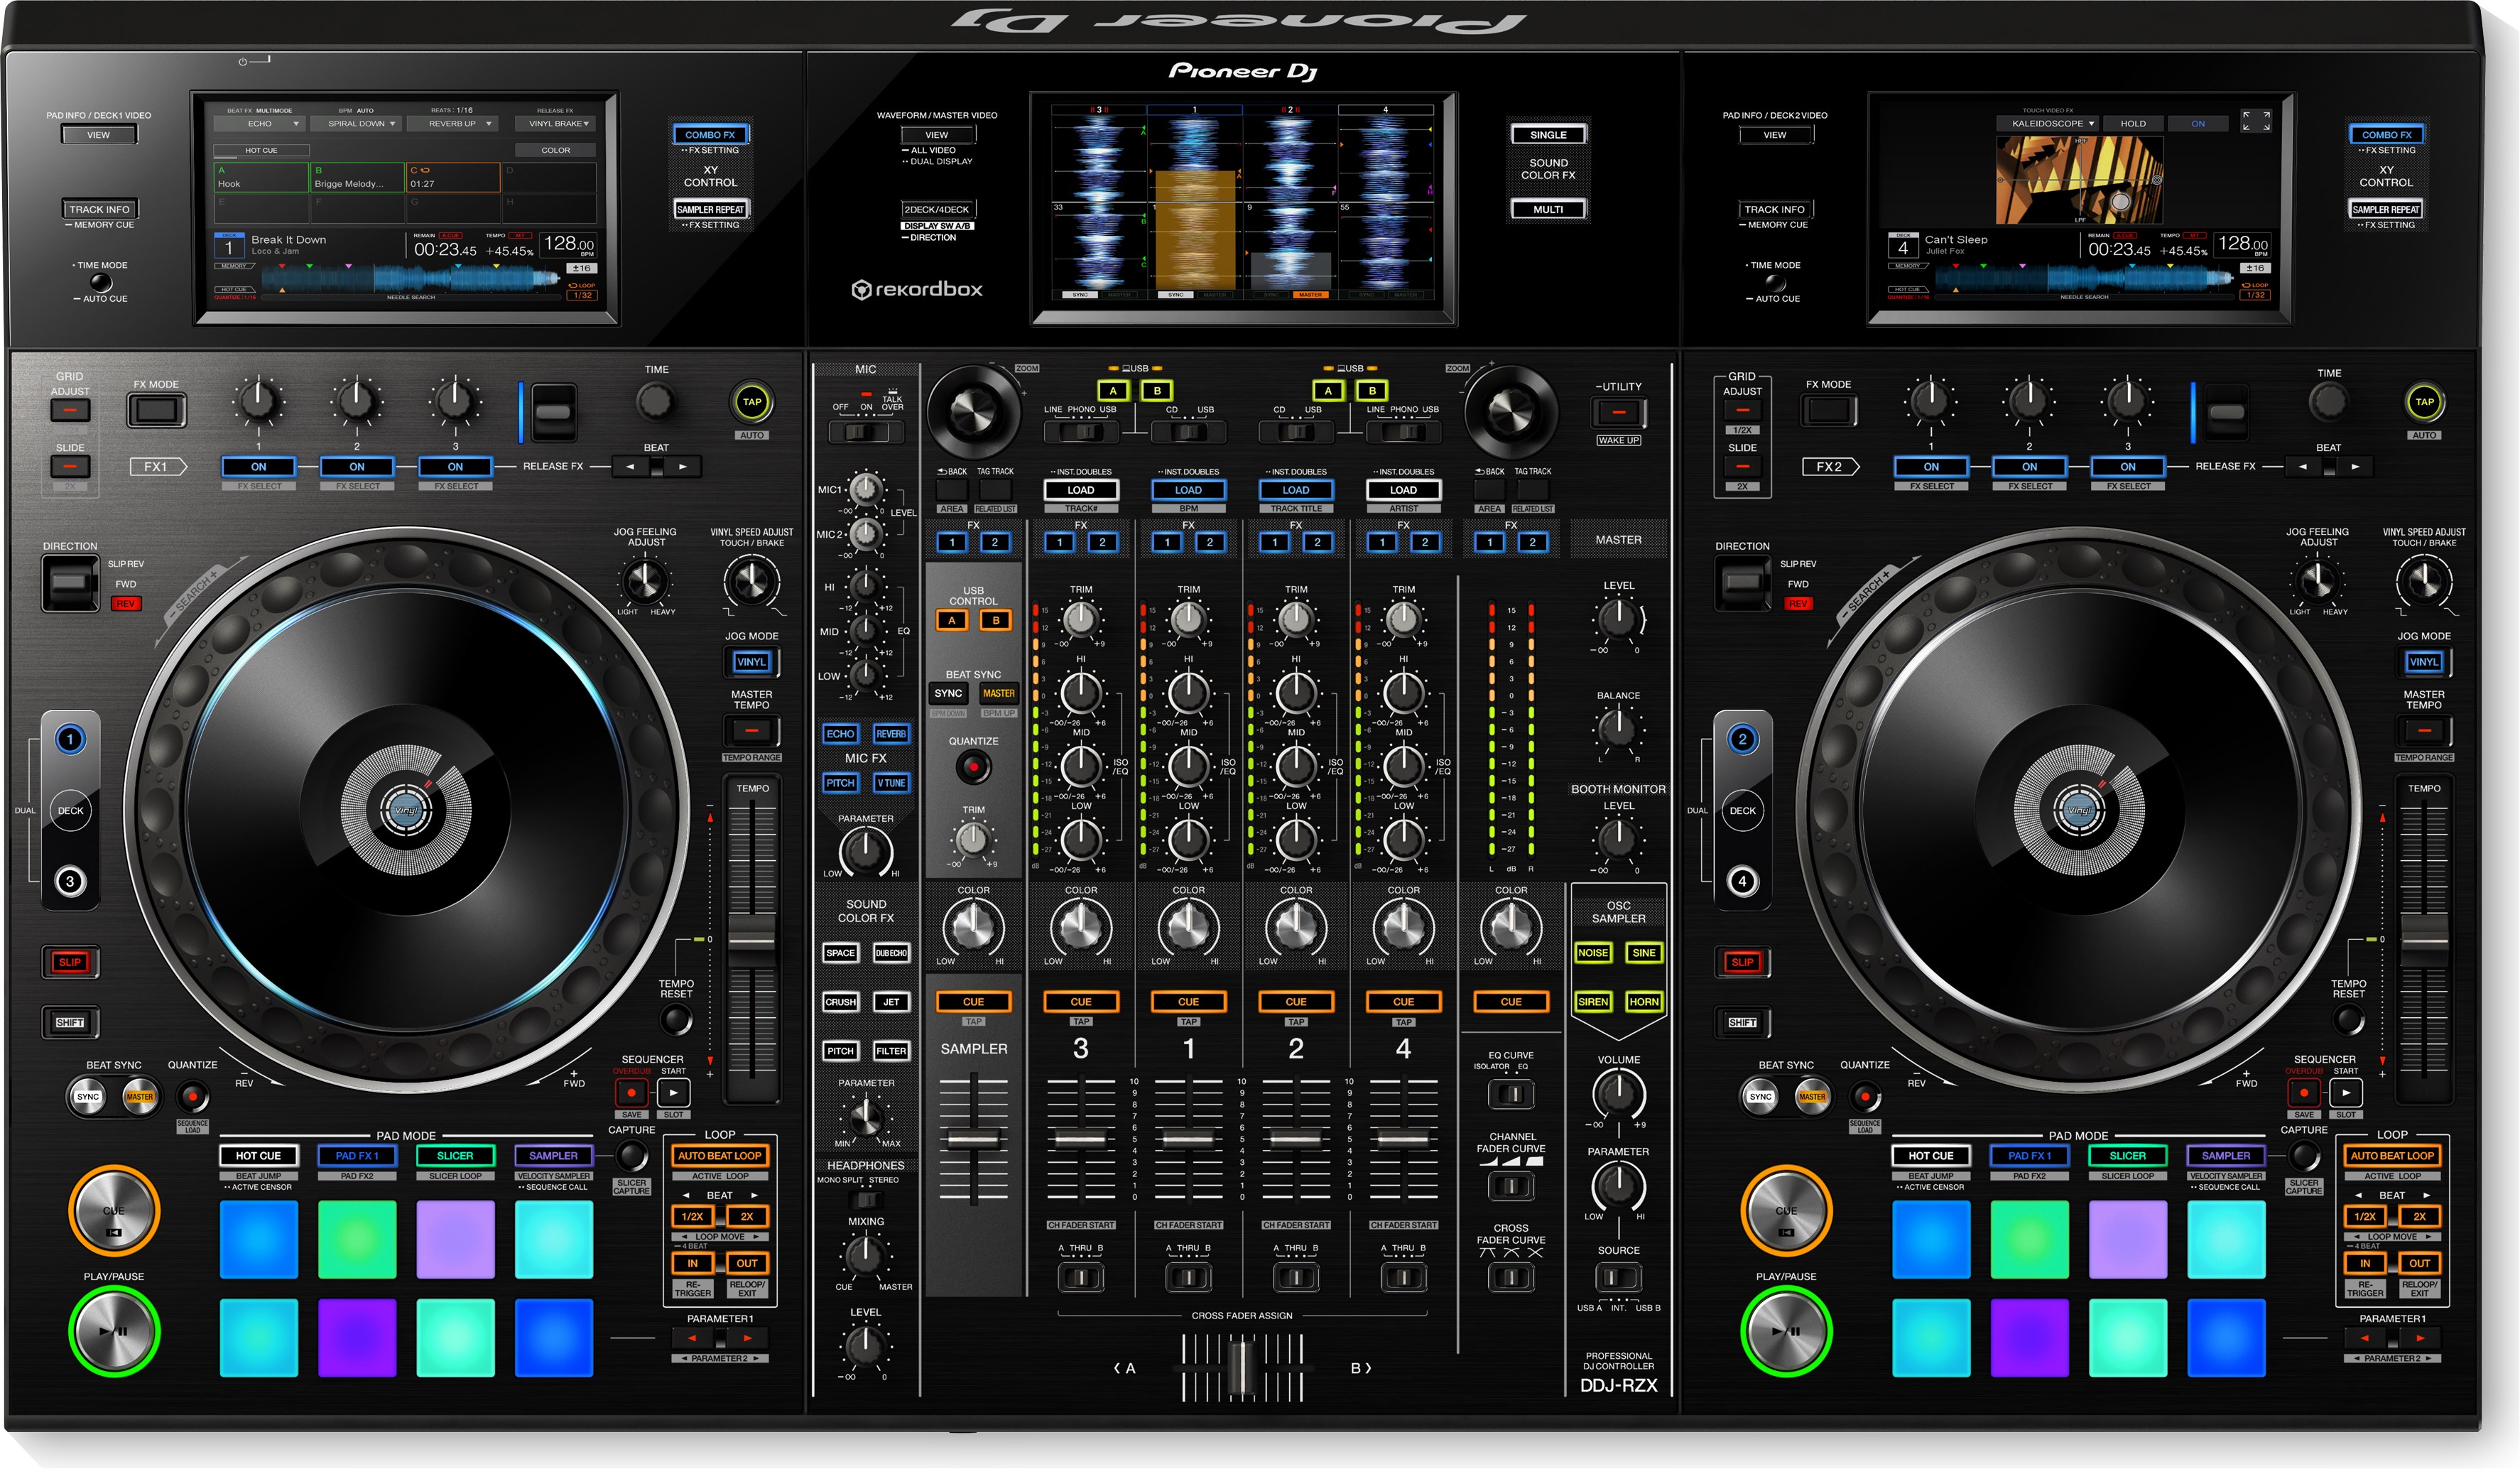Enable SLIP mode on deck 2
Screen dimensions: 2520x1469
point(1743,961)
